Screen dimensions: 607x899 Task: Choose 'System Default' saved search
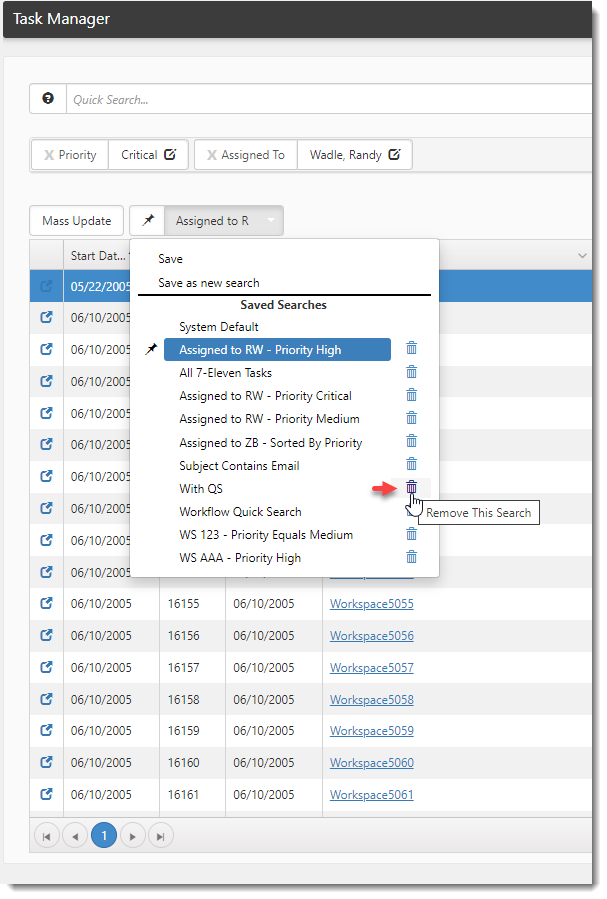click(219, 327)
